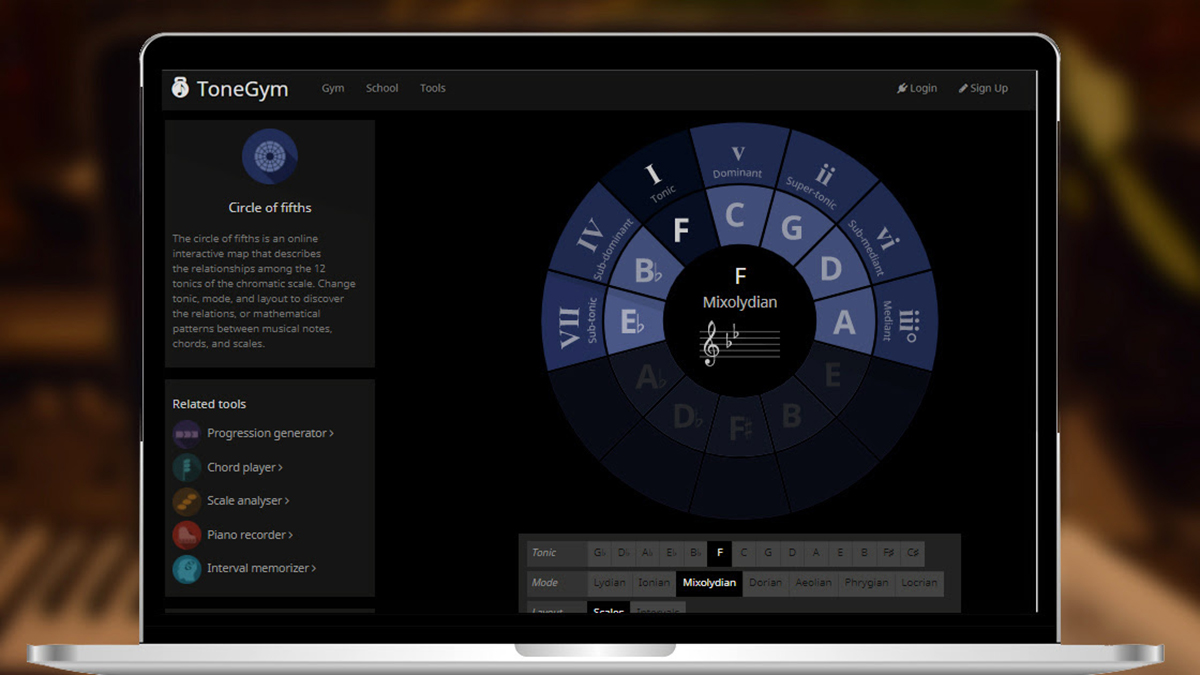
Task: Switch mode to Aeolian
Action: pyautogui.click(x=814, y=582)
